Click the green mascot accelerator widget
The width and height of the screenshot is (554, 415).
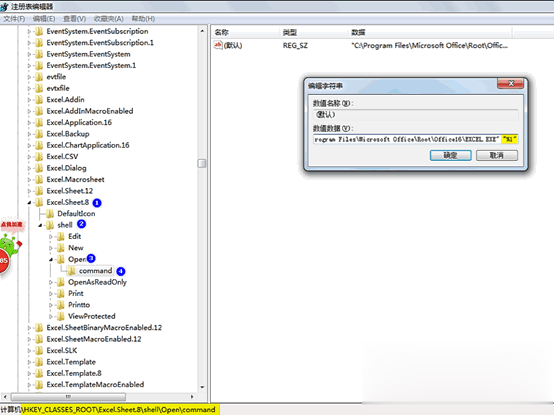pyautogui.click(x=10, y=245)
